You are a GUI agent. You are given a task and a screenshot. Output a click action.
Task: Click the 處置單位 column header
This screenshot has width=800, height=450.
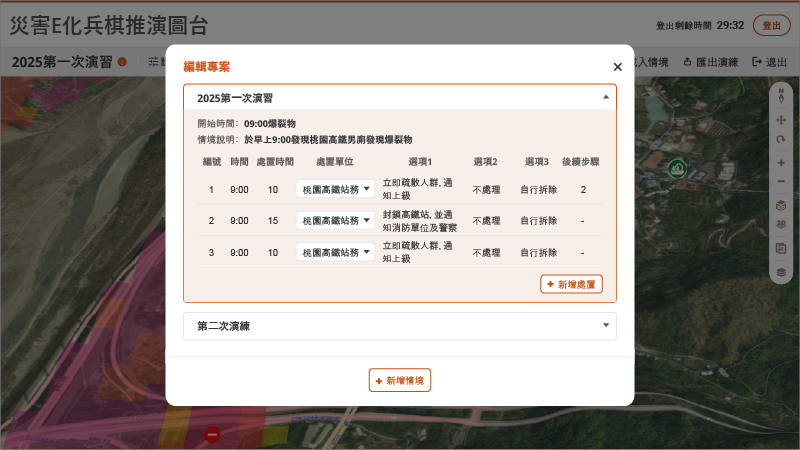click(x=335, y=162)
